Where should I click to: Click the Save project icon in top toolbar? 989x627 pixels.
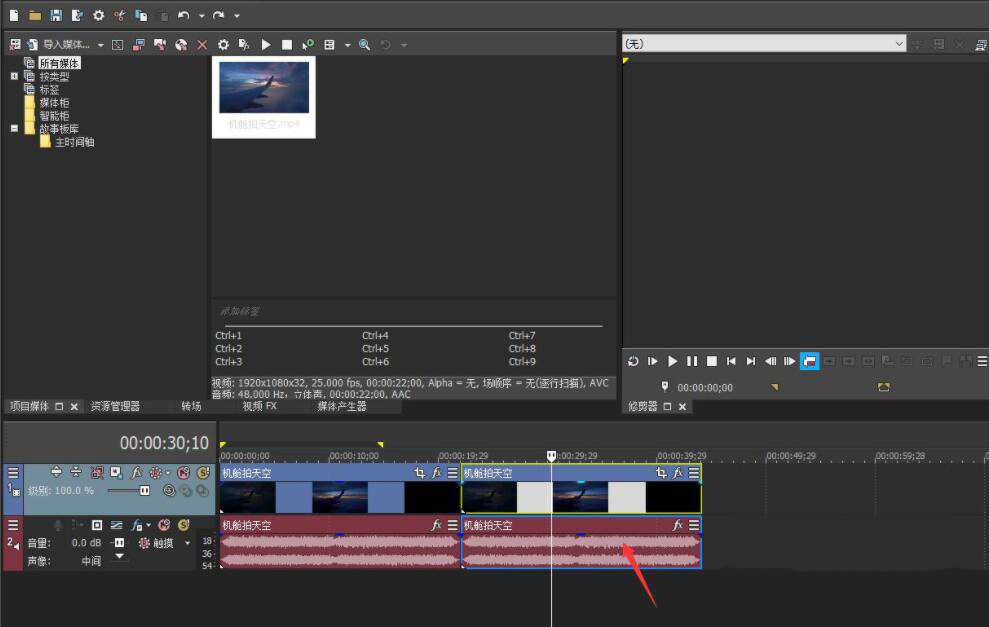coord(55,15)
